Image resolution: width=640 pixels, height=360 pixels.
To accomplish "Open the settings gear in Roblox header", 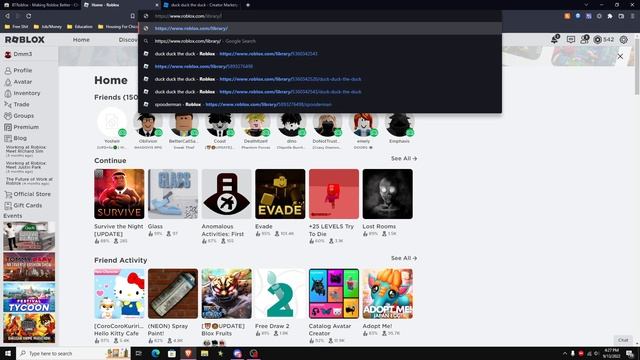I will [624, 40].
